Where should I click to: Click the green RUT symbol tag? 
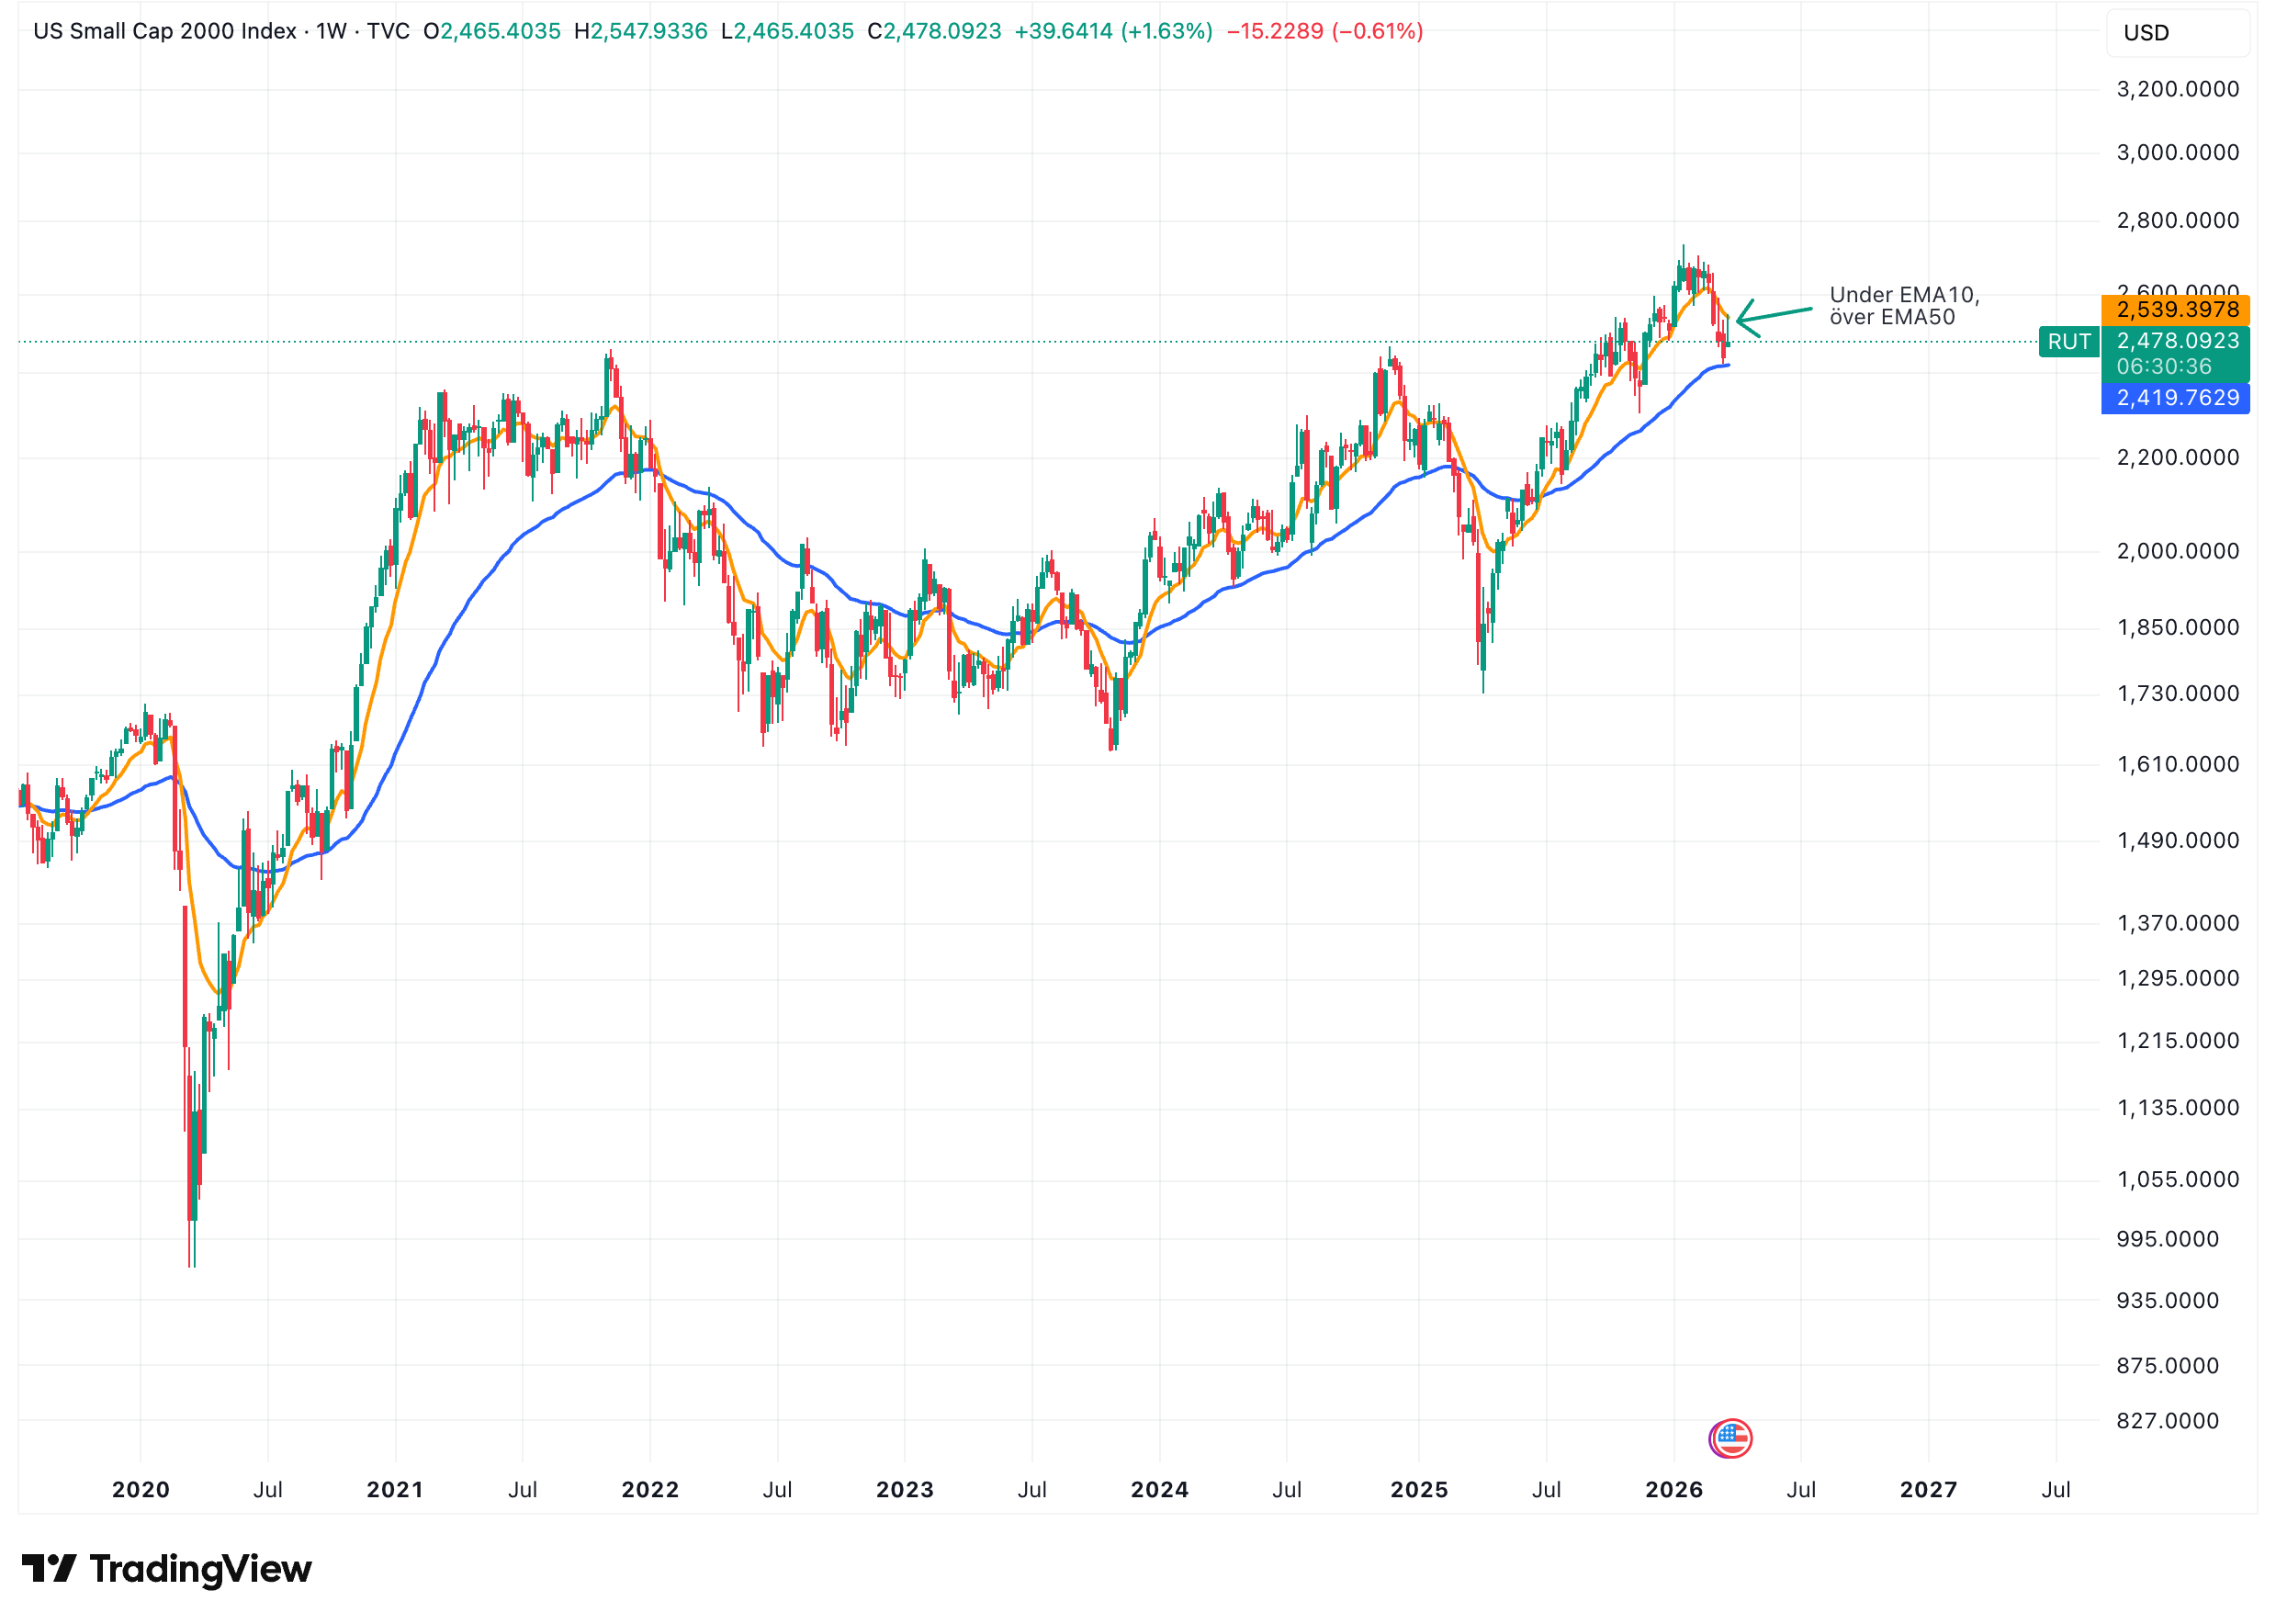(2068, 342)
